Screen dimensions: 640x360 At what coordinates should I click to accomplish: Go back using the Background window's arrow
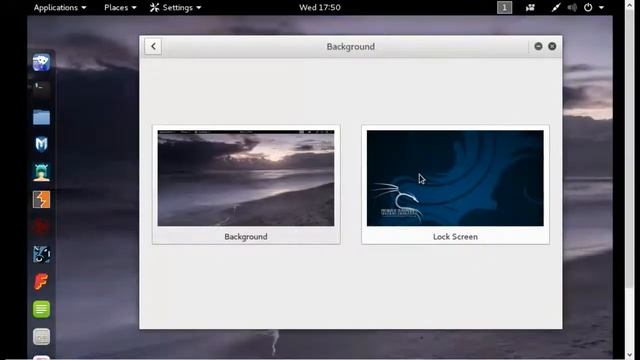point(153,47)
